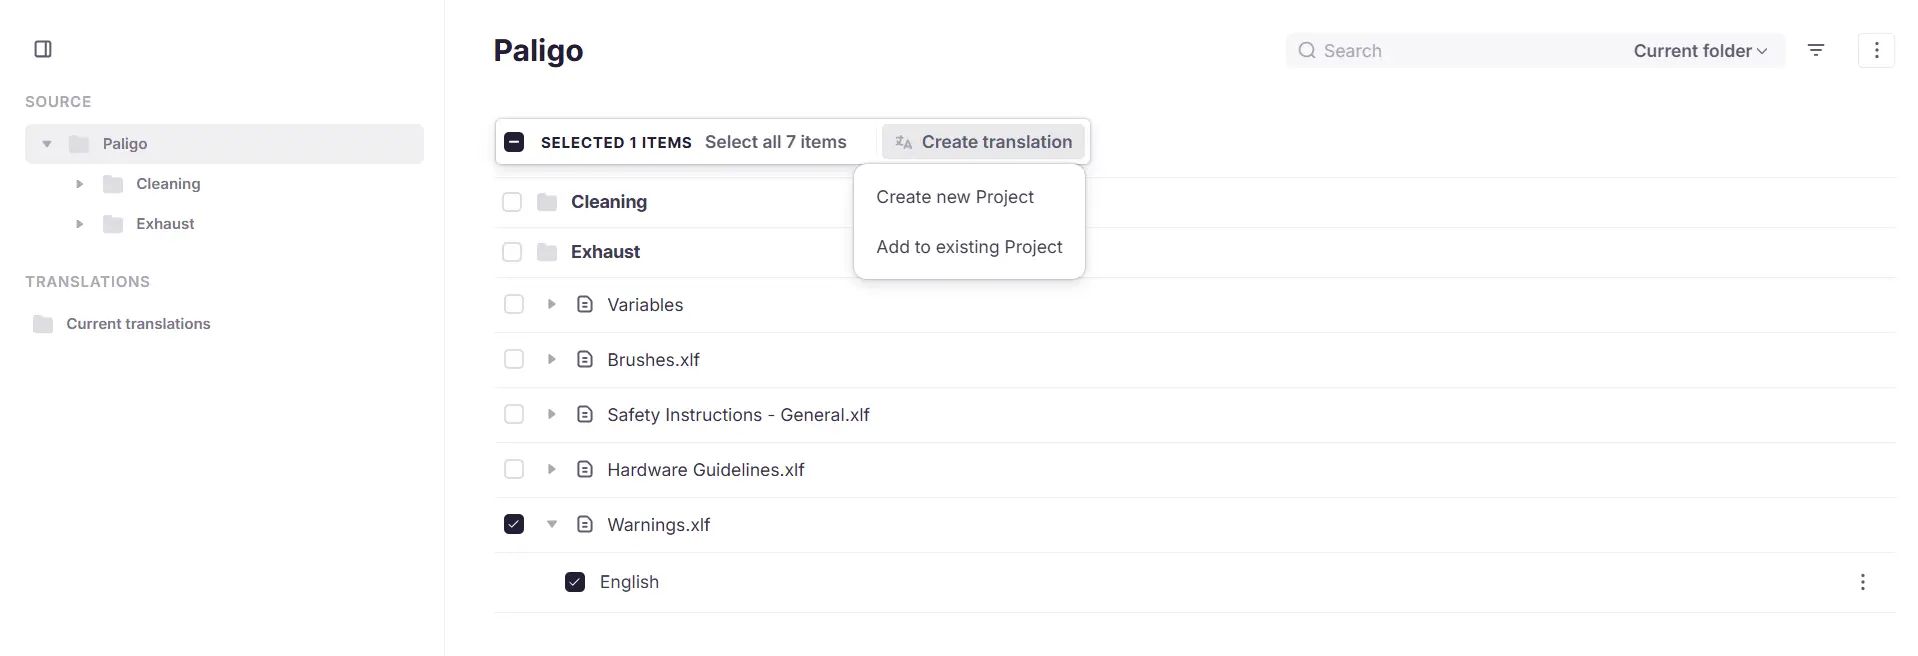Check the Hardware Guidelines.xlf checkbox

514,469
